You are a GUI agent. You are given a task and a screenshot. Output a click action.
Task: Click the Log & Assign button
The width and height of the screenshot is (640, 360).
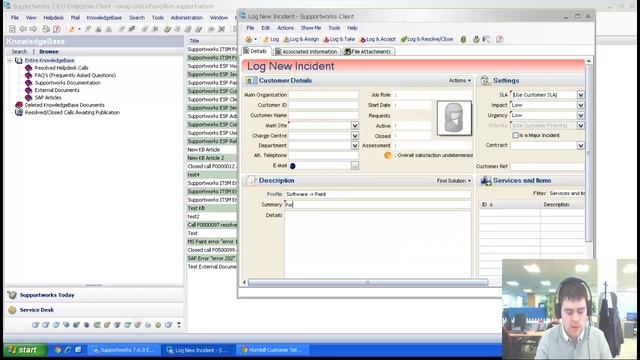point(301,39)
